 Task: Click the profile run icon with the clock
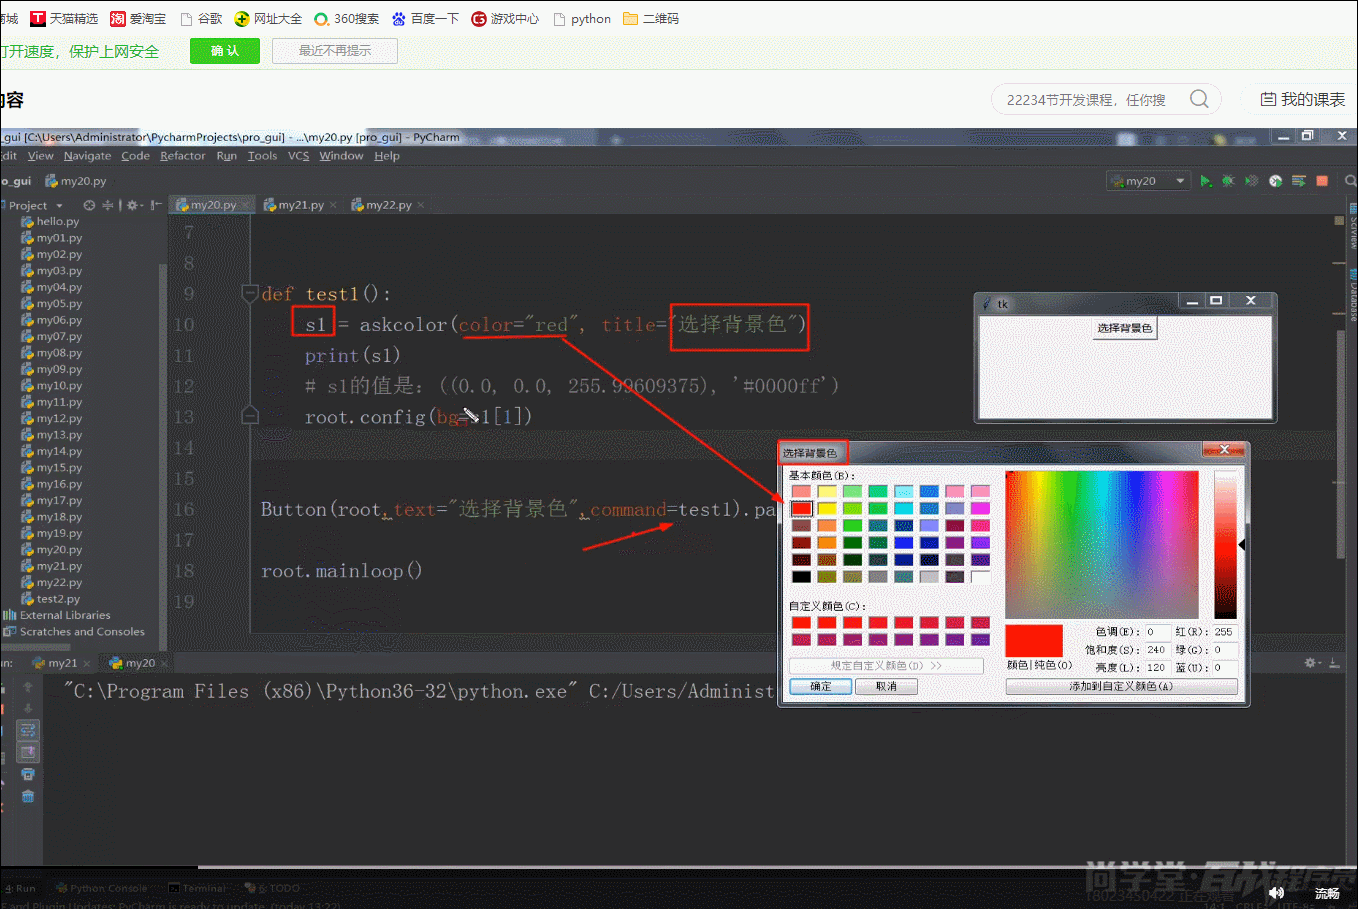(x=1275, y=181)
